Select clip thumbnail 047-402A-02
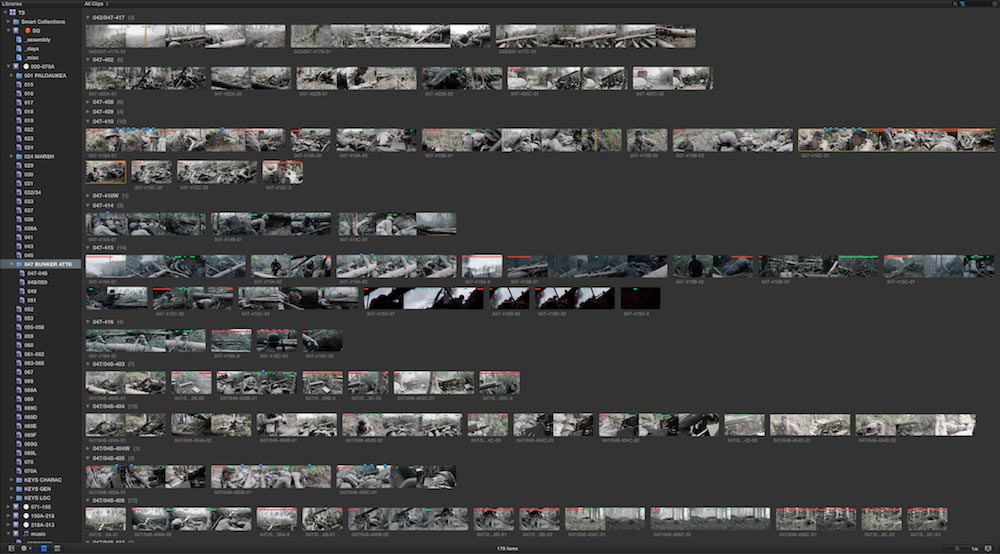This screenshot has width=1000, height=554. coord(251,78)
